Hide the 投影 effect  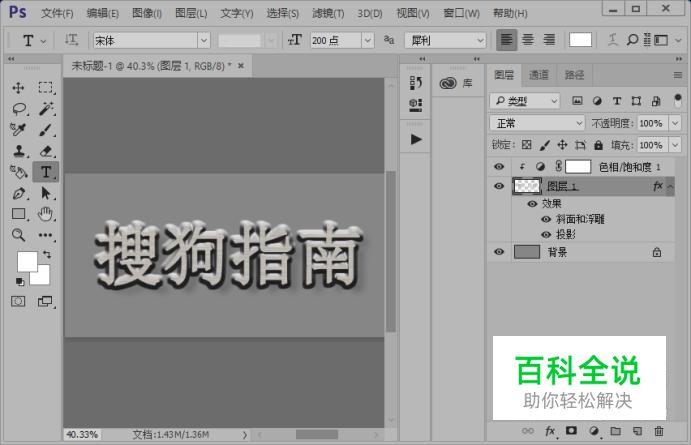546,234
